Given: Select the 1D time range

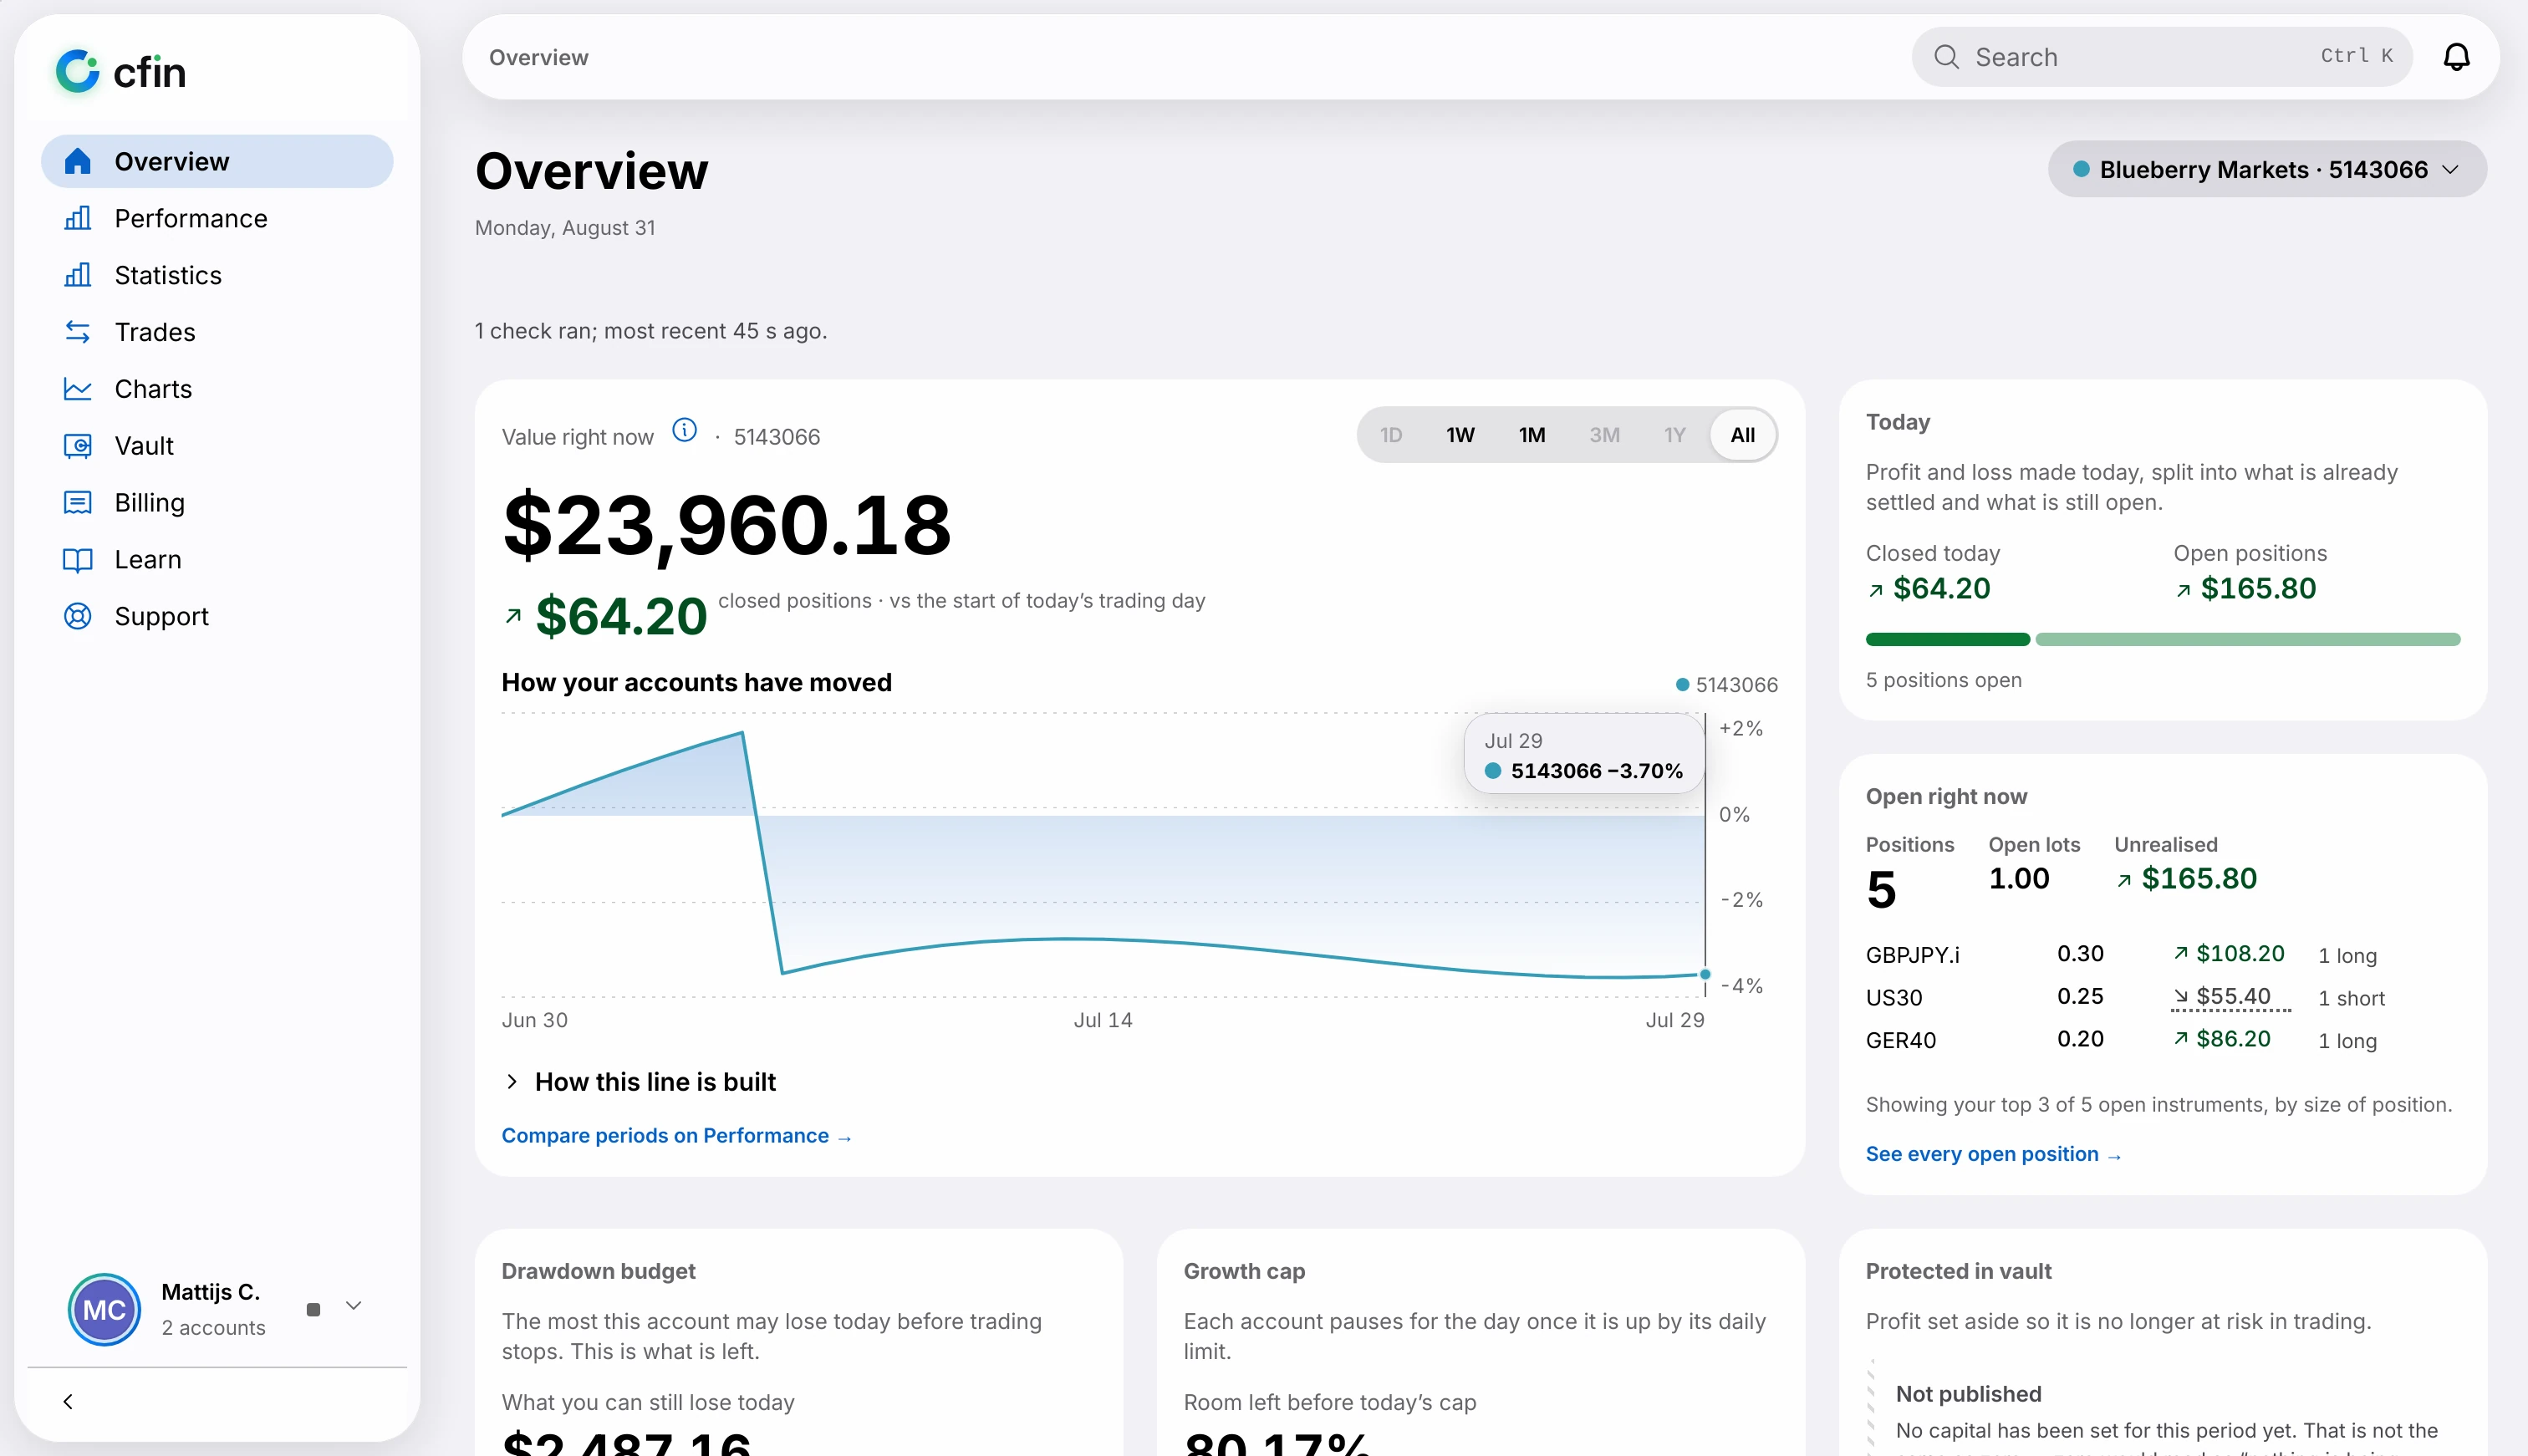Looking at the screenshot, I should (x=1391, y=435).
